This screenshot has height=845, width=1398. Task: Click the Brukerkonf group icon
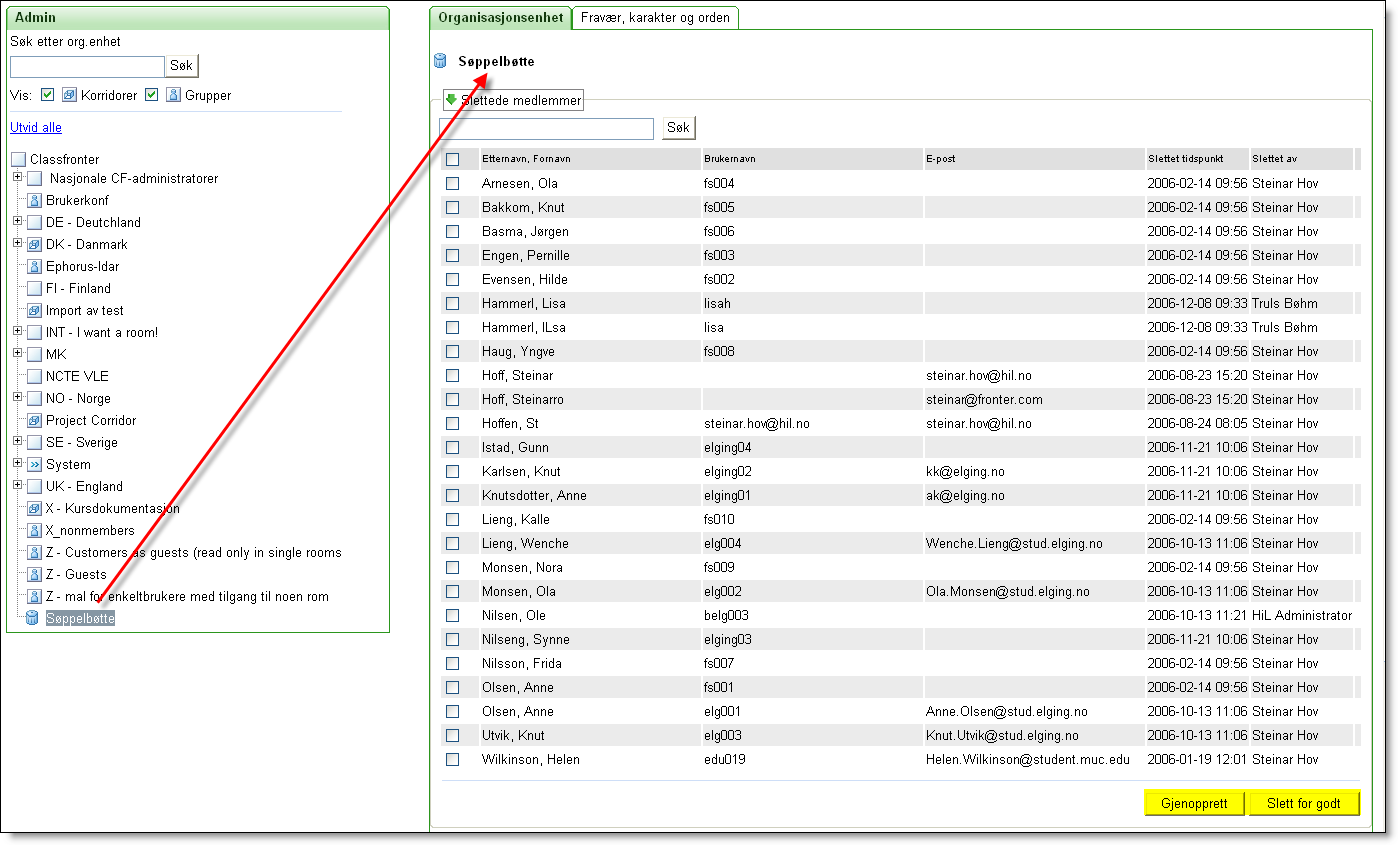point(34,200)
